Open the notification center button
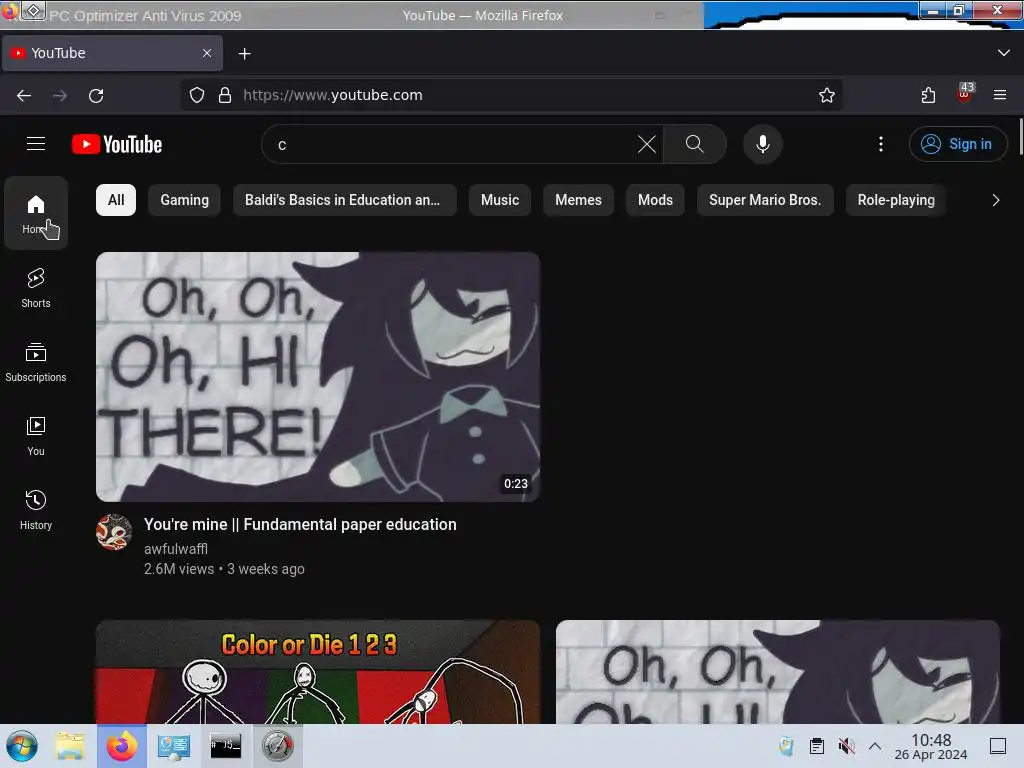 tap(998, 746)
